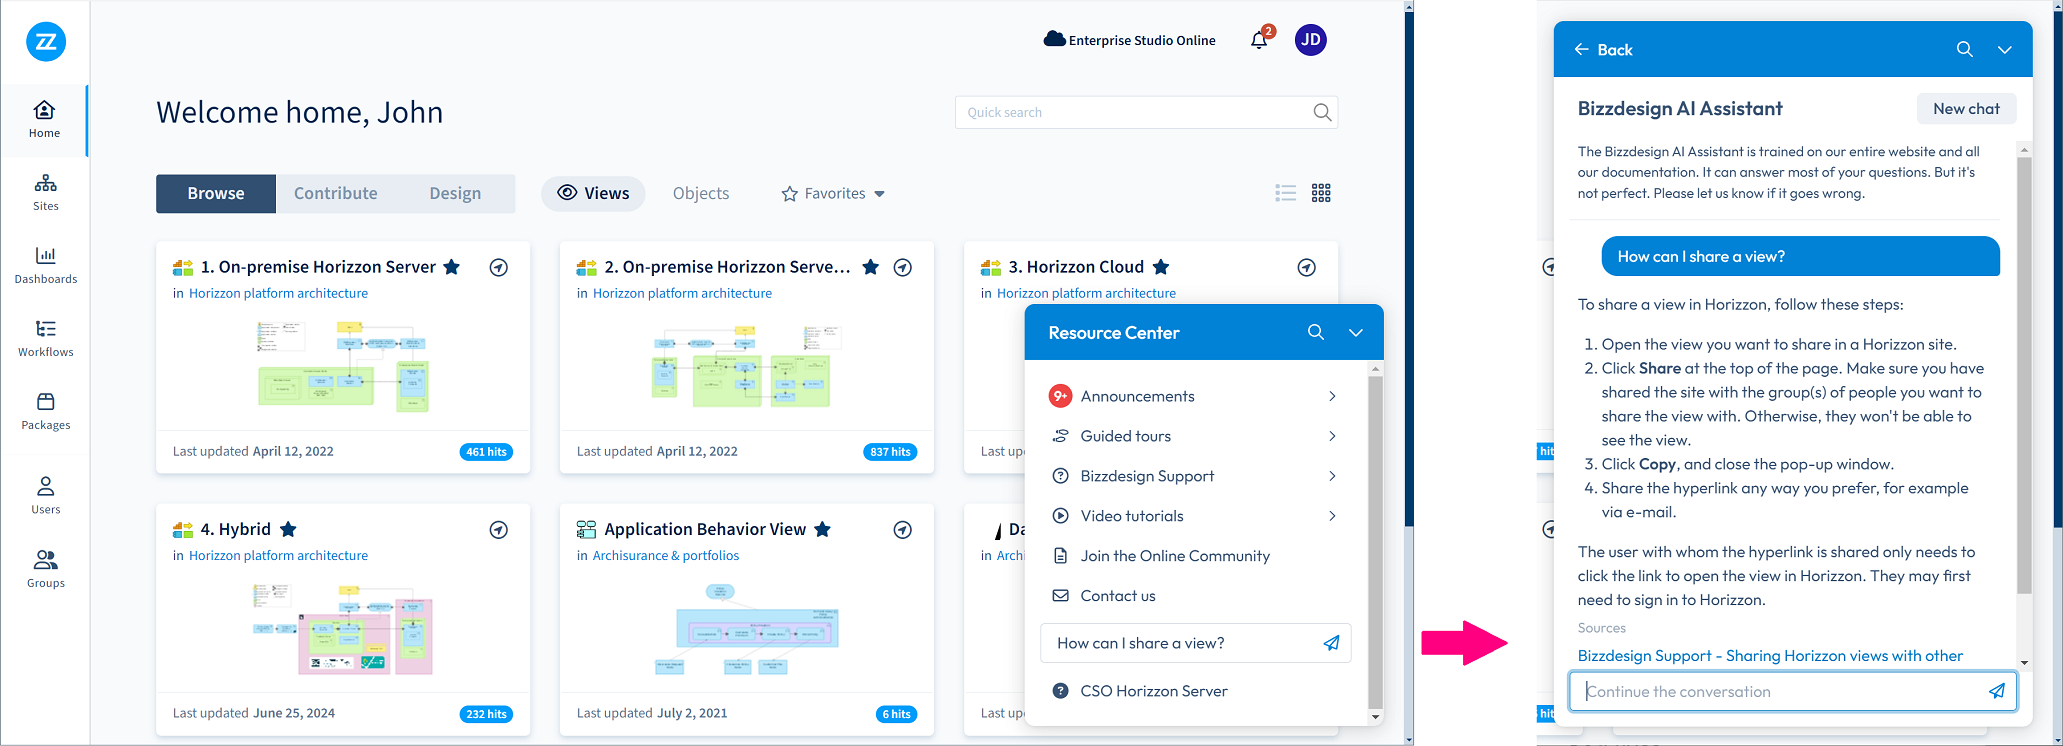Go to Packages in the sidebar
Viewport: 2063px width, 746px height.
coord(45,411)
